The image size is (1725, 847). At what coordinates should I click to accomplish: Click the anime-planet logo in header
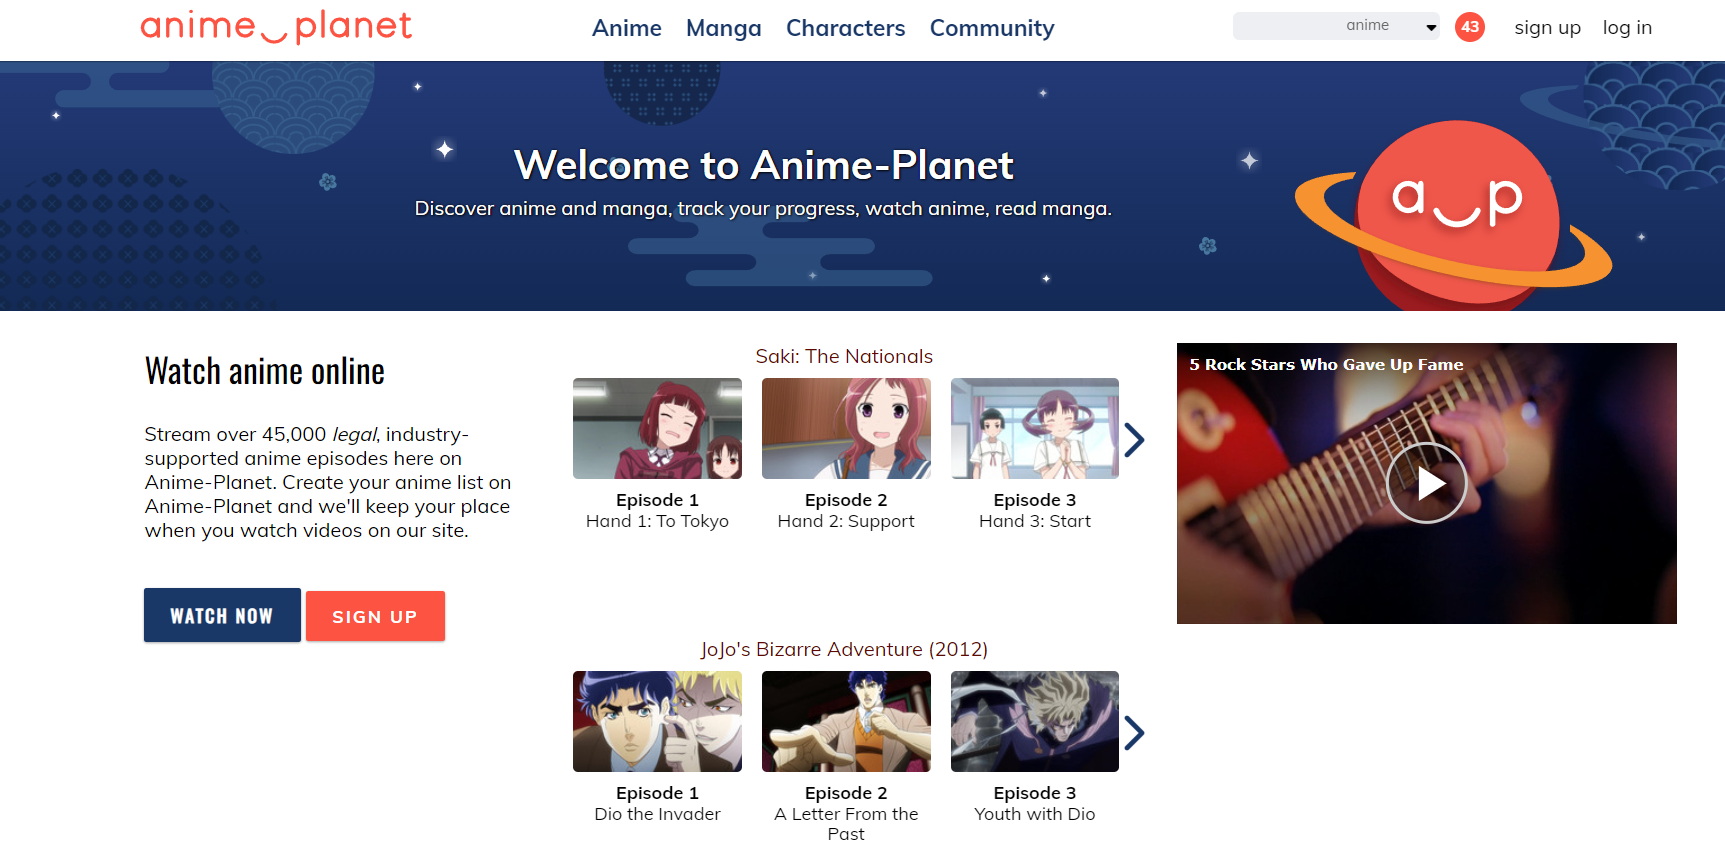(x=276, y=27)
